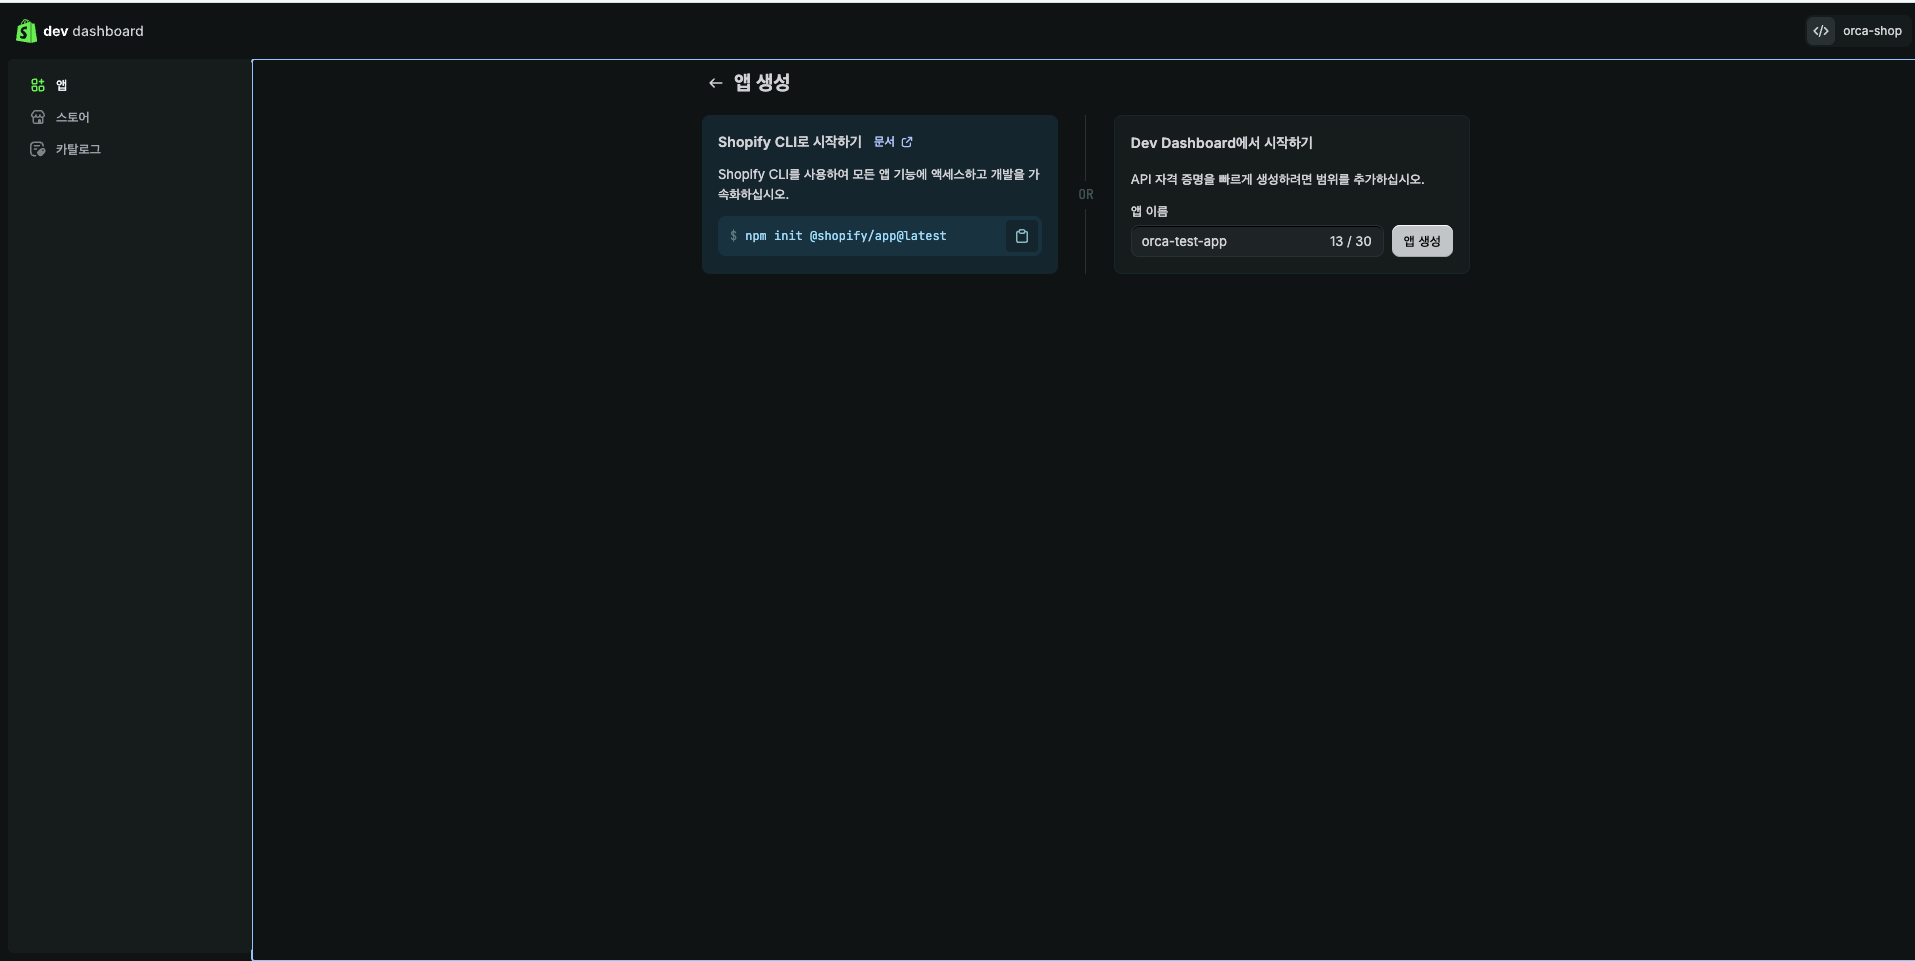This screenshot has width=1915, height=961.
Task: Click the '앱 이름' field label
Action: 1149,211
